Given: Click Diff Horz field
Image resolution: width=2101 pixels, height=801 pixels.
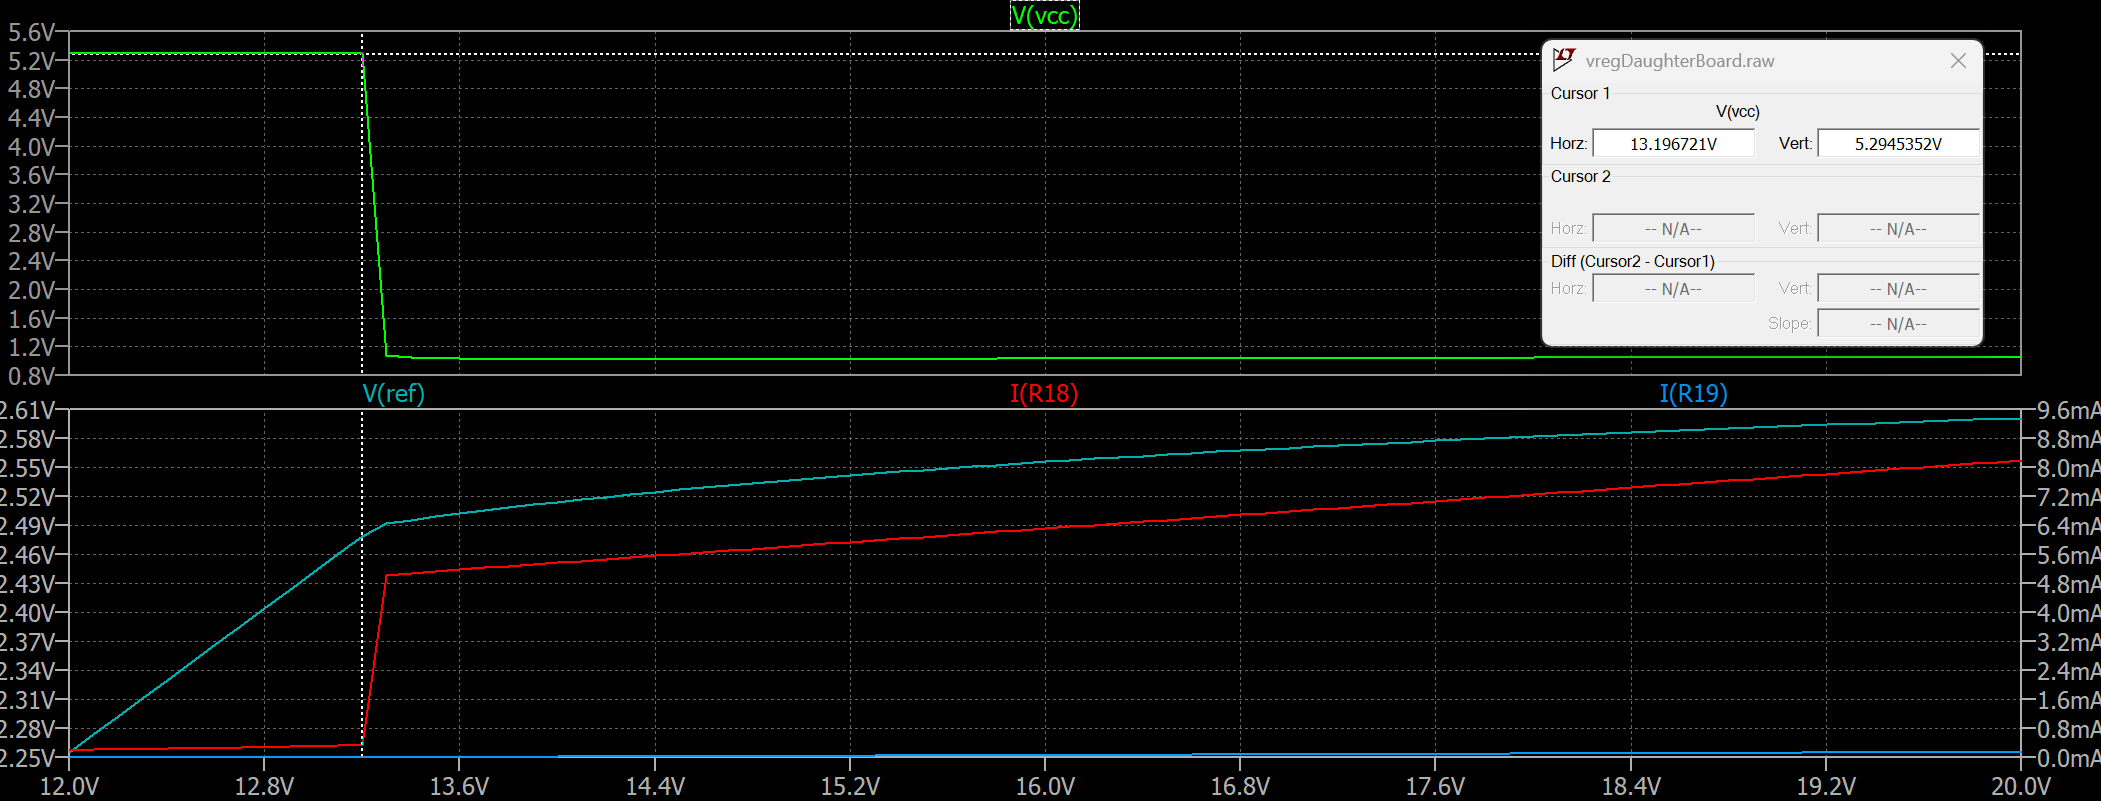Looking at the screenshot, I should pos(1673,288).
